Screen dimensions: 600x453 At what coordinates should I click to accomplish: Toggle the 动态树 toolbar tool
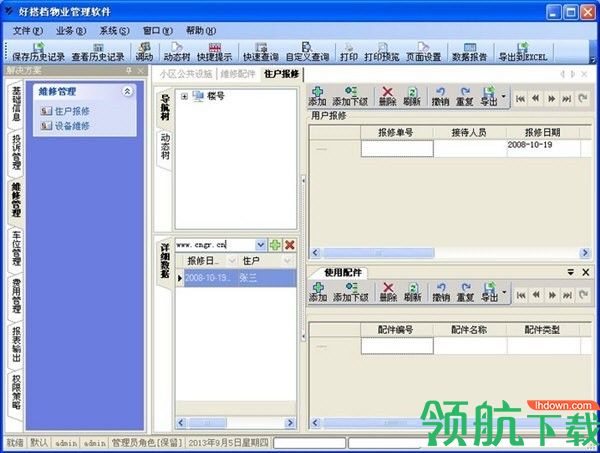click(176, 52)
